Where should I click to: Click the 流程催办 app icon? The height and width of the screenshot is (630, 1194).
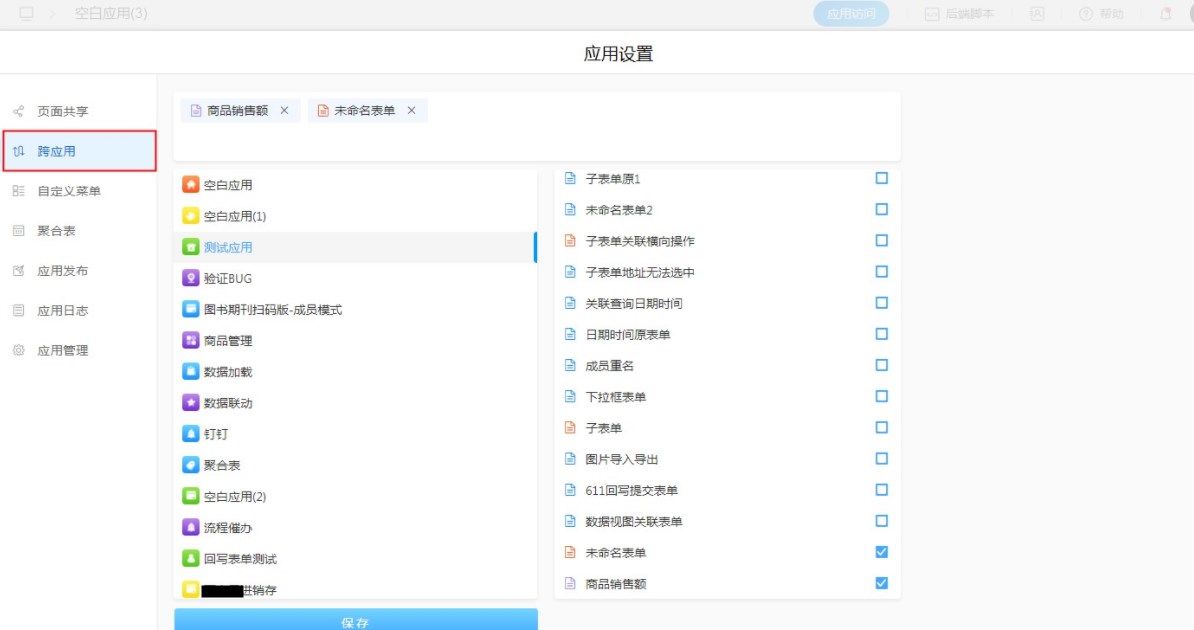[x=190, y=527]
